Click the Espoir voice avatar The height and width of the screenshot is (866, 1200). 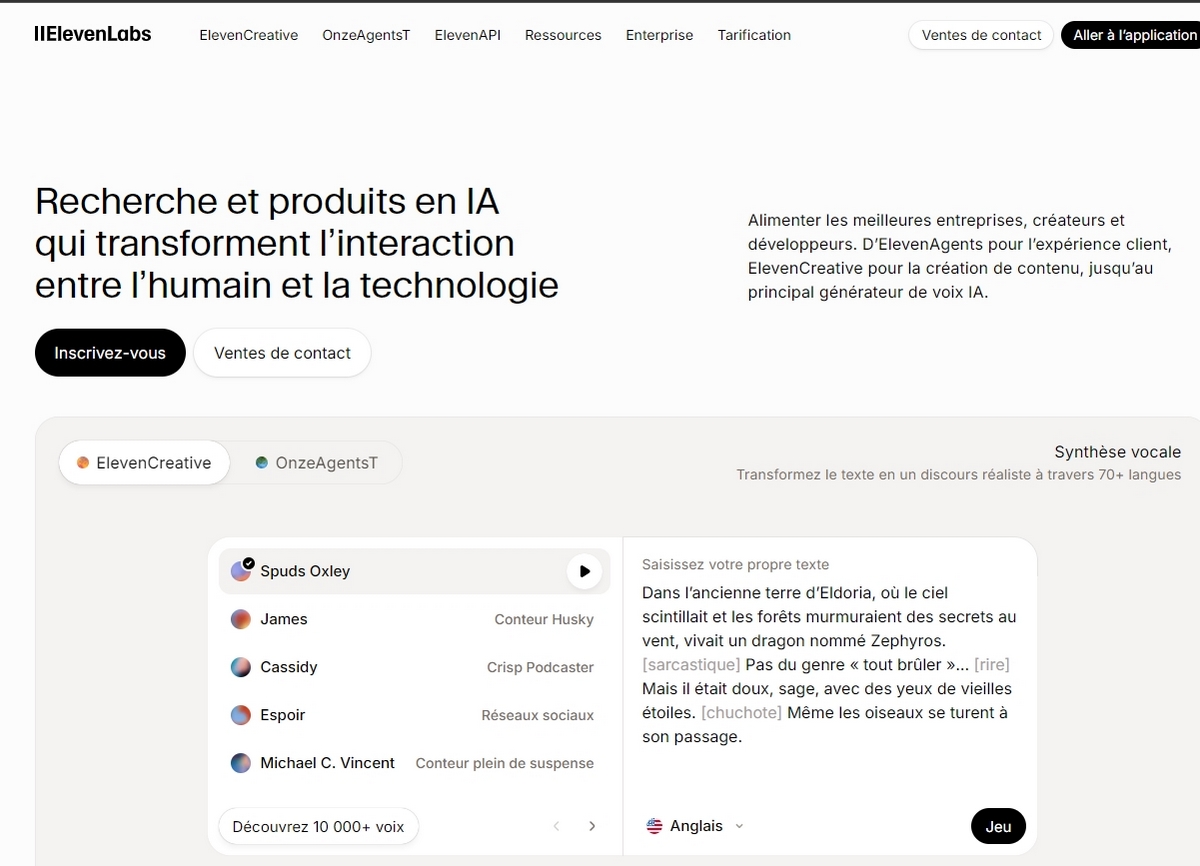click(x=241, y=715)
